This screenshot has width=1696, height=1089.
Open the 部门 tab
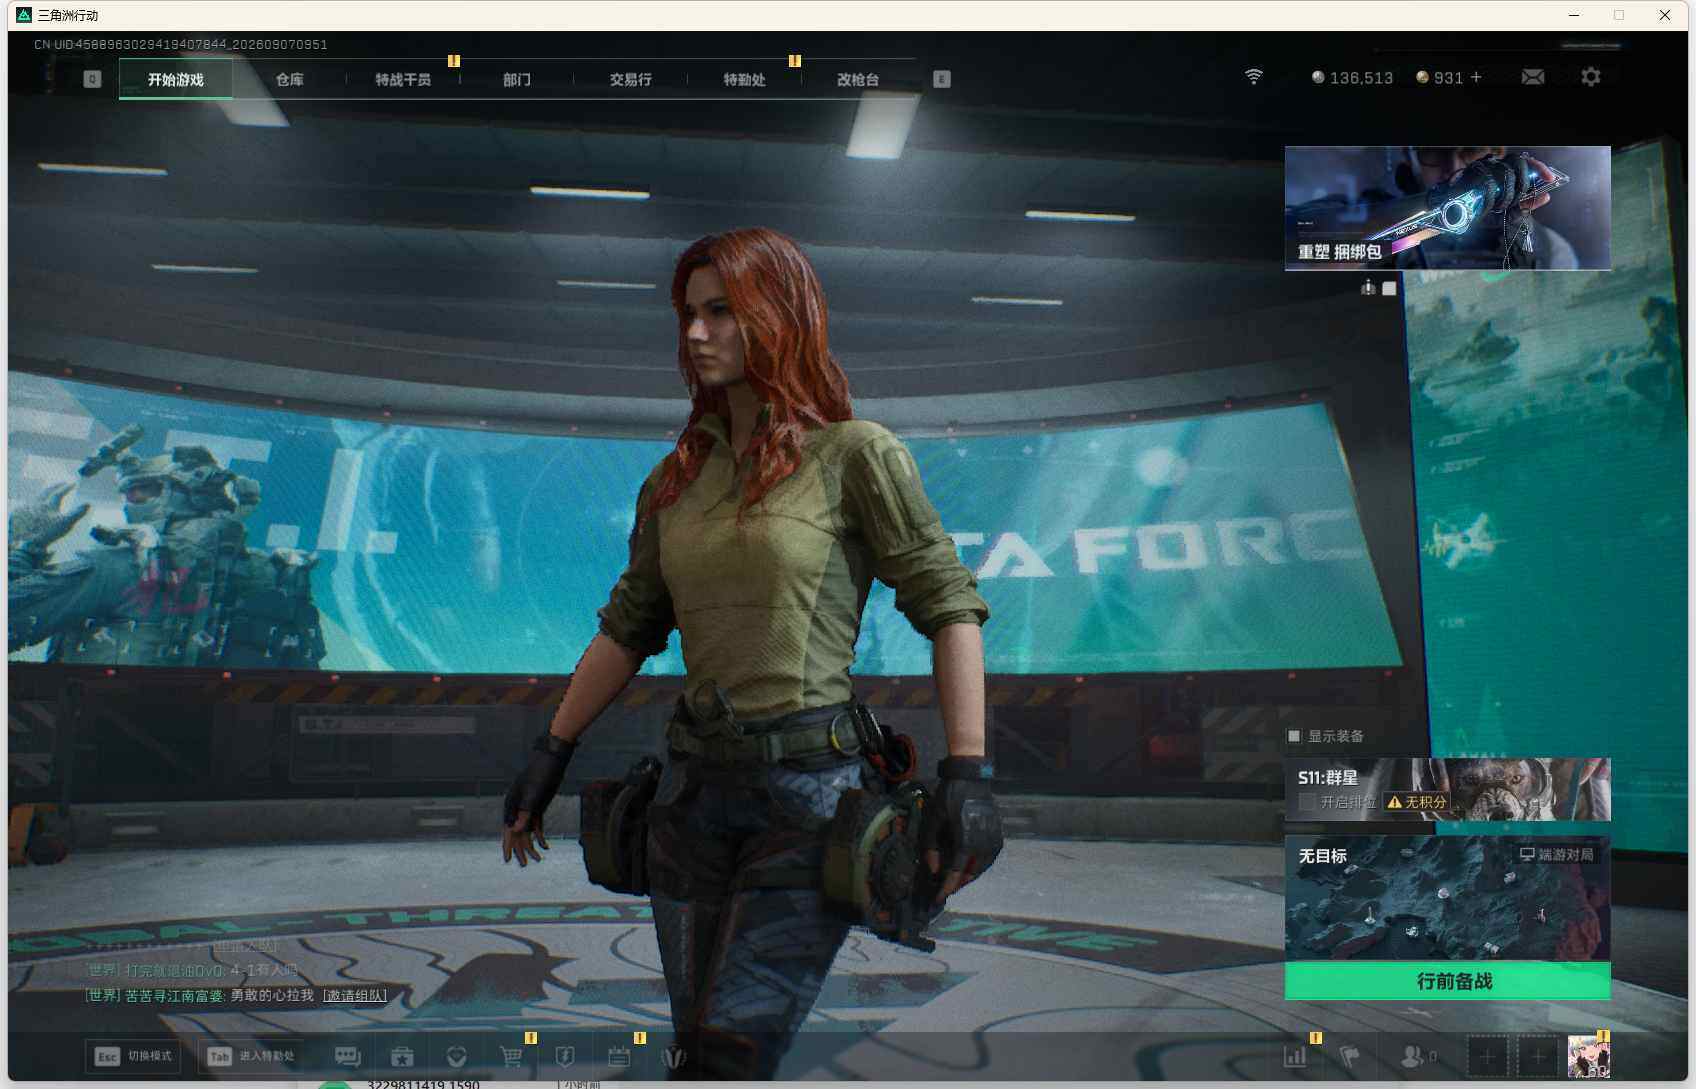click(x=516, y=79)
